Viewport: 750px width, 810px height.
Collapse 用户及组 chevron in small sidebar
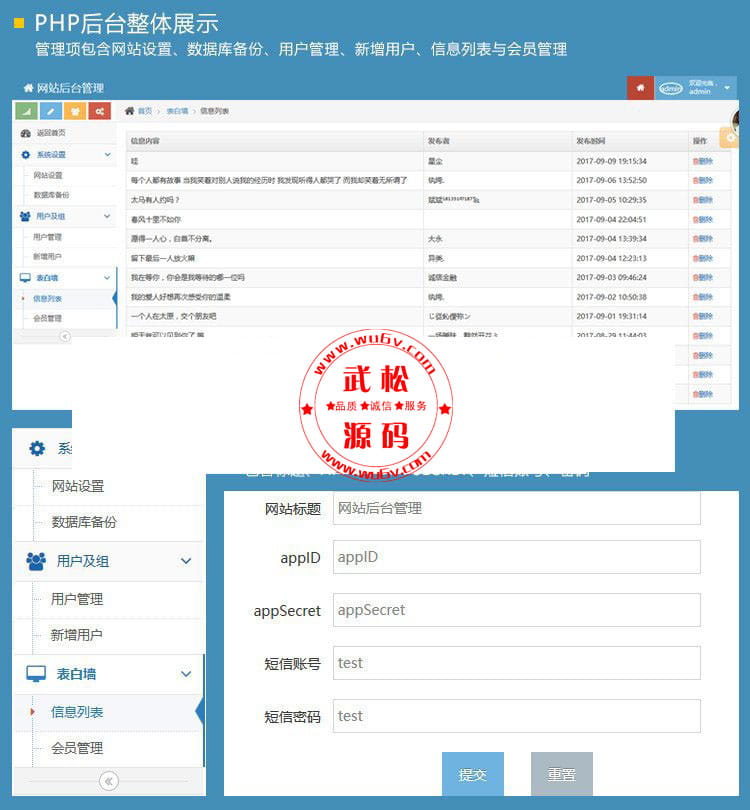pos(107,216)
